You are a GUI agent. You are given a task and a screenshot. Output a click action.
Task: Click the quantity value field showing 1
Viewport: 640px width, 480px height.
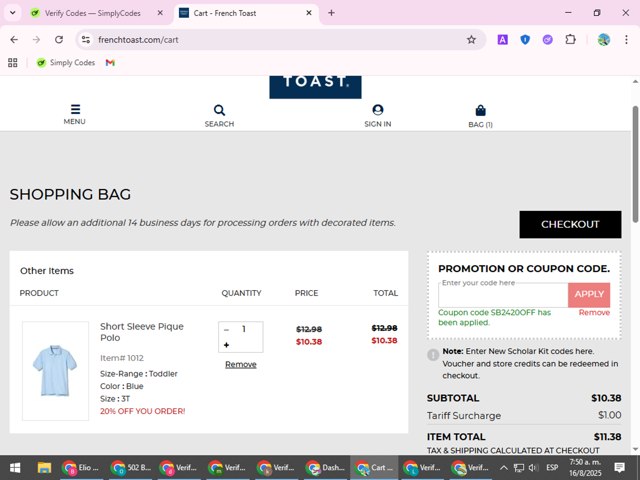point(244,329)
